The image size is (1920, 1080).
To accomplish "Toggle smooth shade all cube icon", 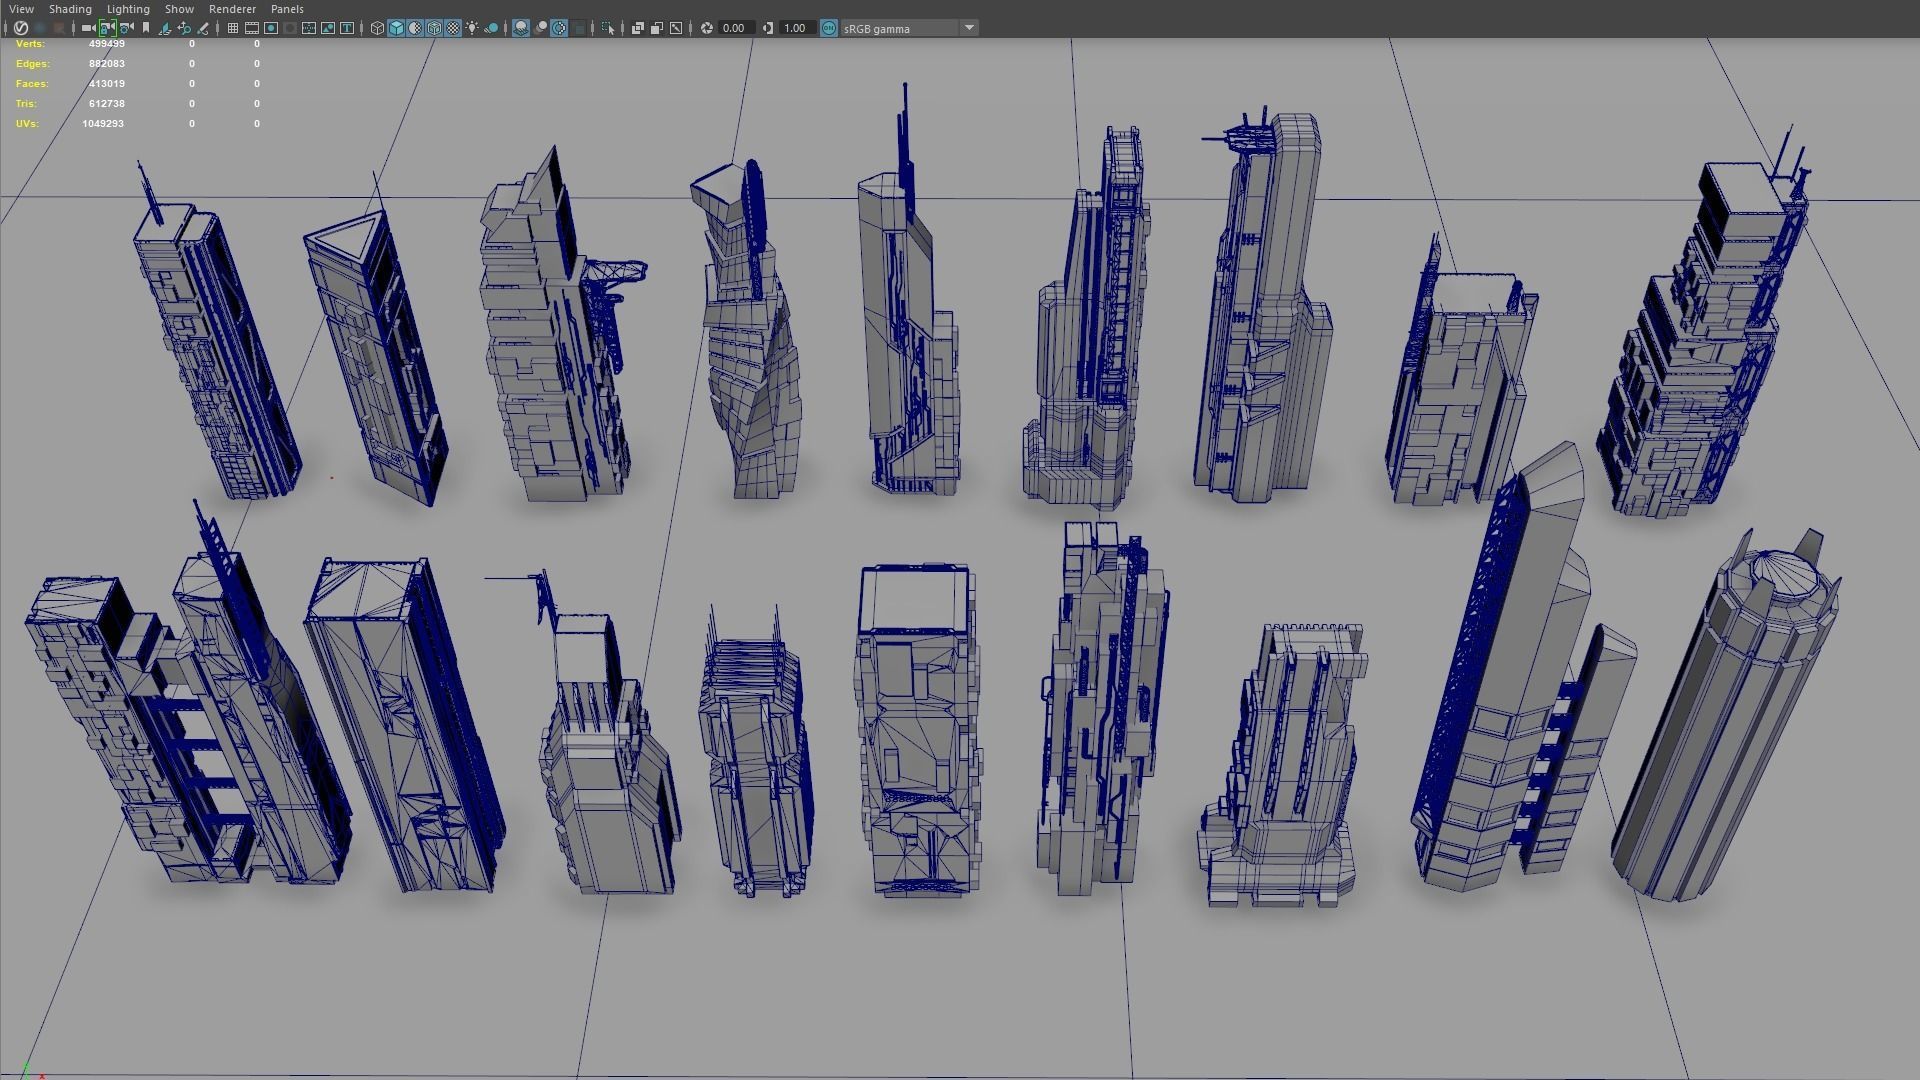I will point(396,28).
